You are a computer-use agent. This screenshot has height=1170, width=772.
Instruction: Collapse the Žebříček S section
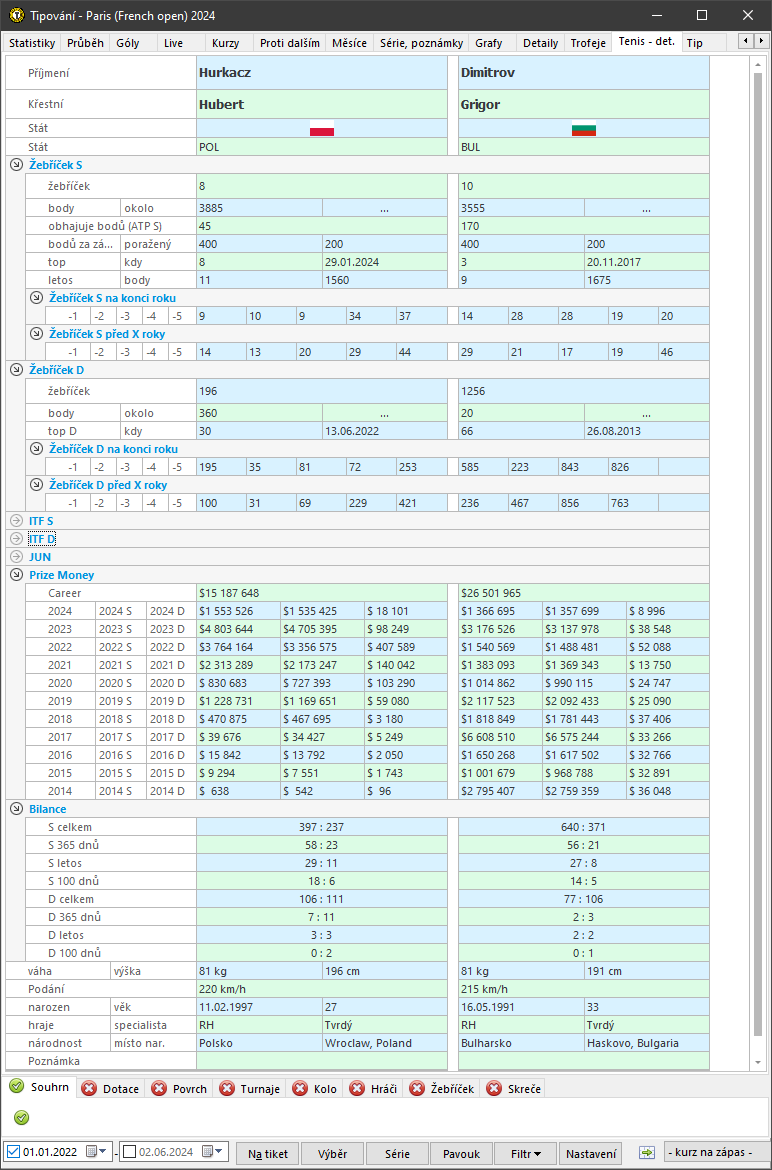15,165
